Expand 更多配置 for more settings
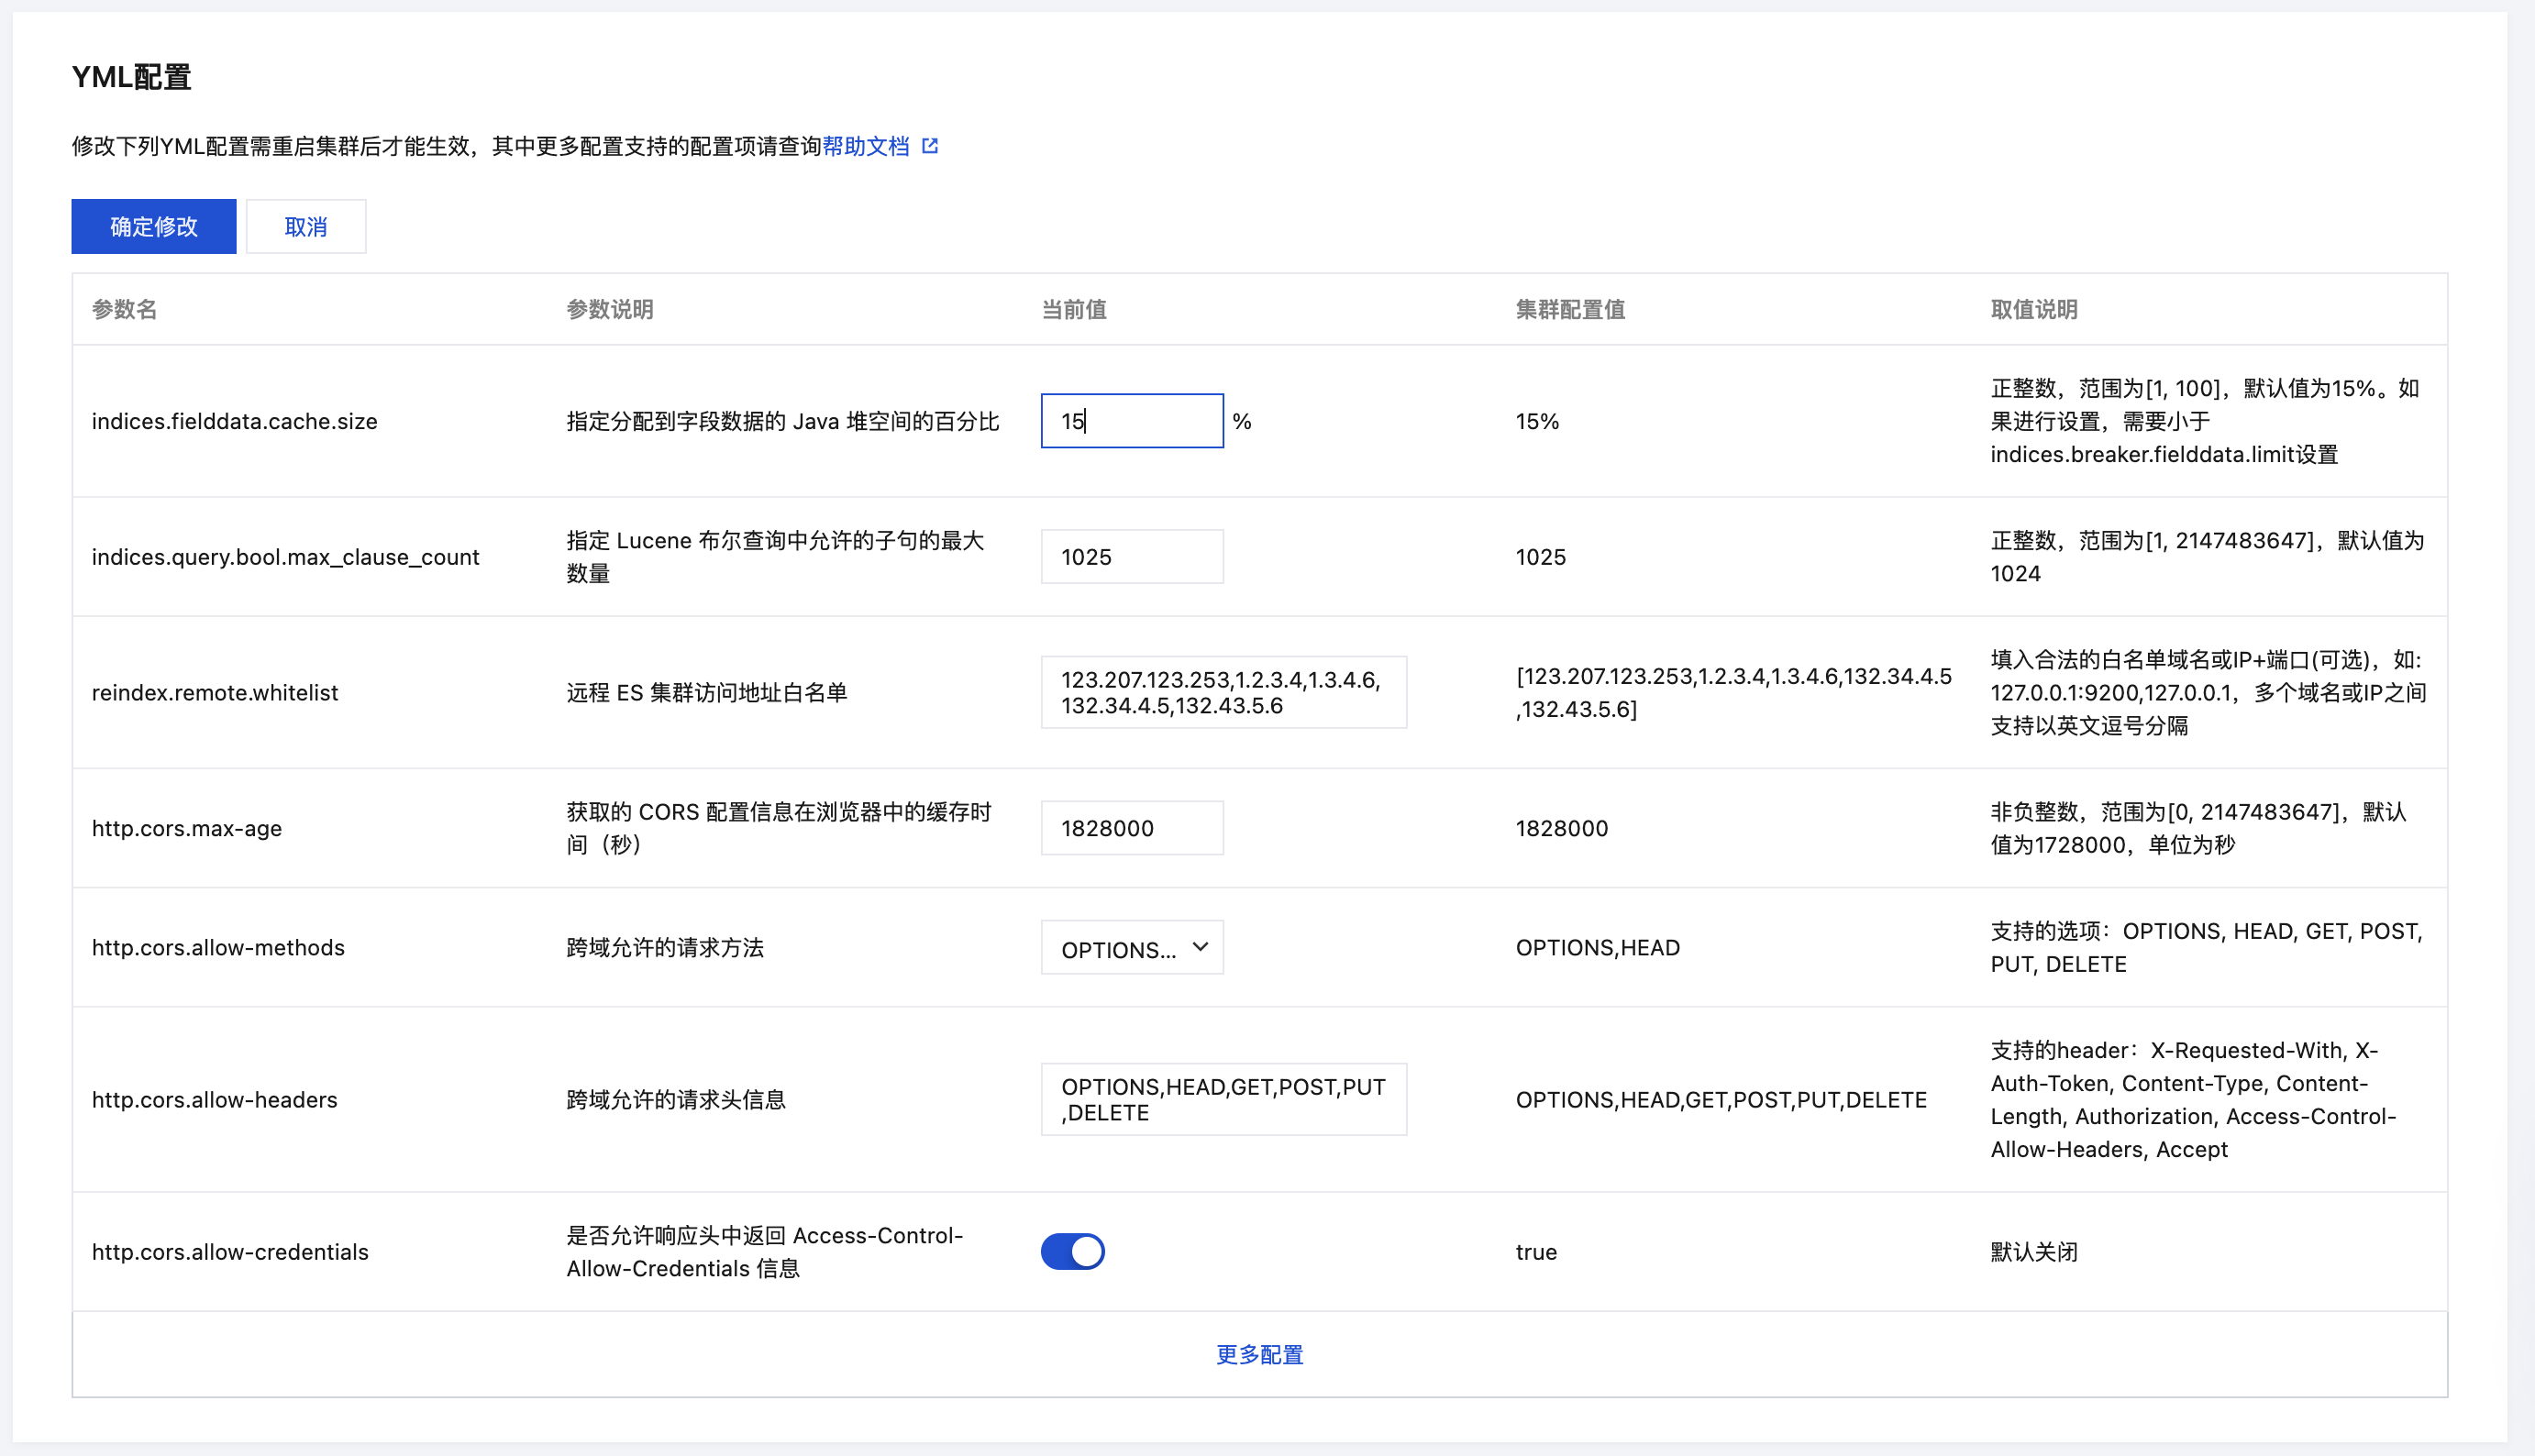Image resolution: width=2535 pixels, height=1456 pixels. 1259,1354
